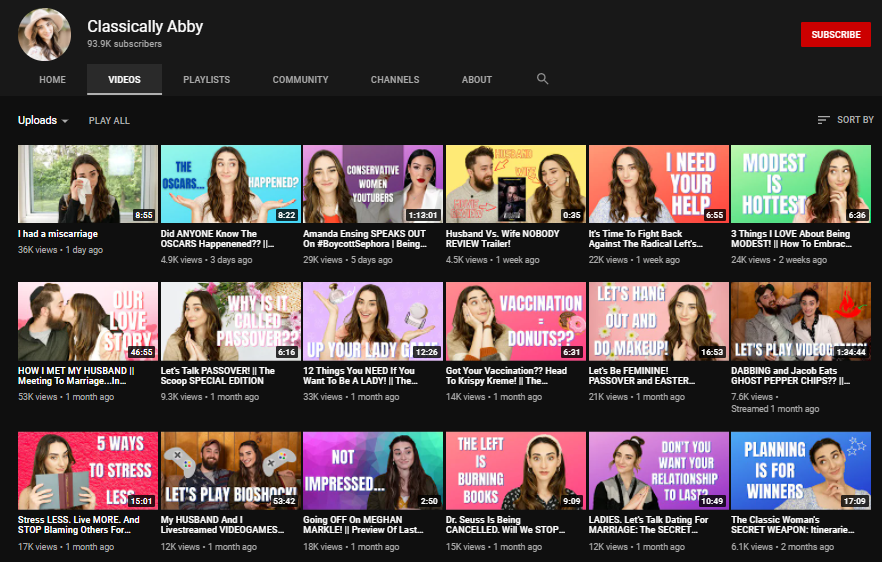Click the '5 Ways To Stress Less' thumbnail
The width and height of the screenshot is (882, 562).
(x=88, y=471)
